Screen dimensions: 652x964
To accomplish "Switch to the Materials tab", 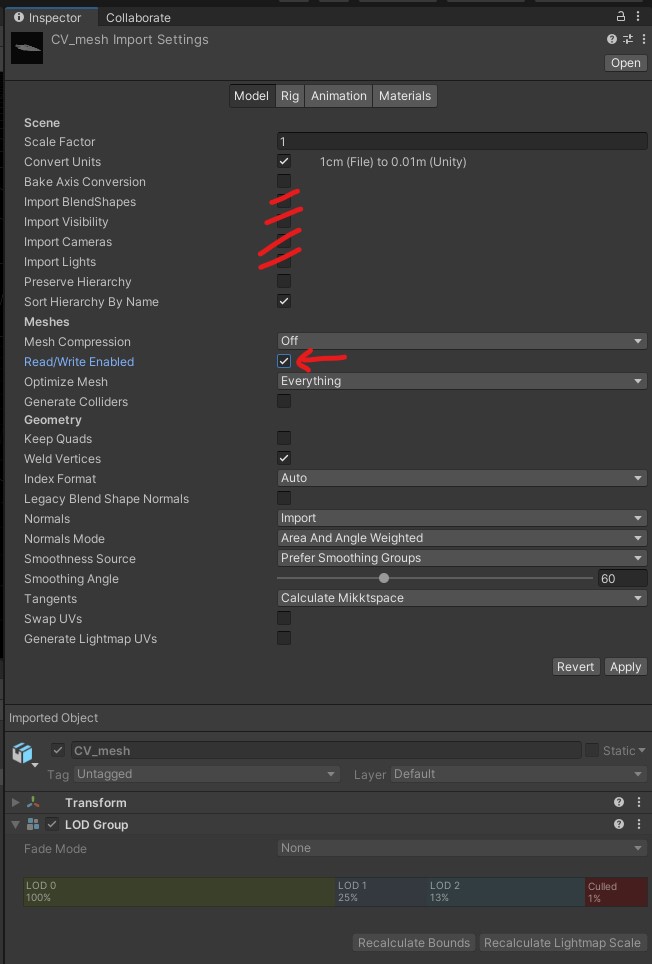I will [x=405, y=96].
